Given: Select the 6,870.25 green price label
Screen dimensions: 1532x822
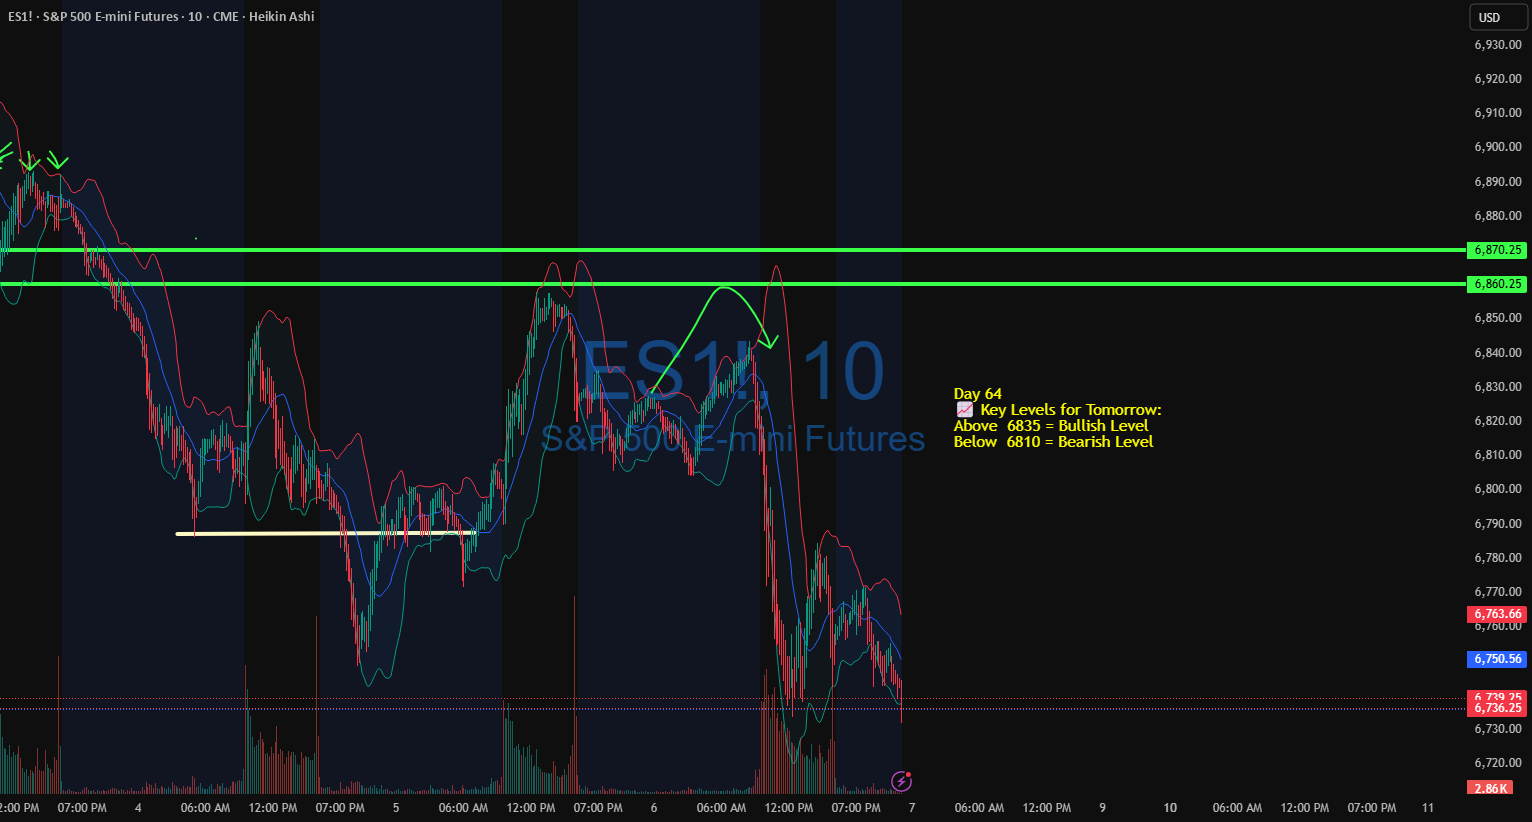Looking at the screenshot, I should [1497, 250].
